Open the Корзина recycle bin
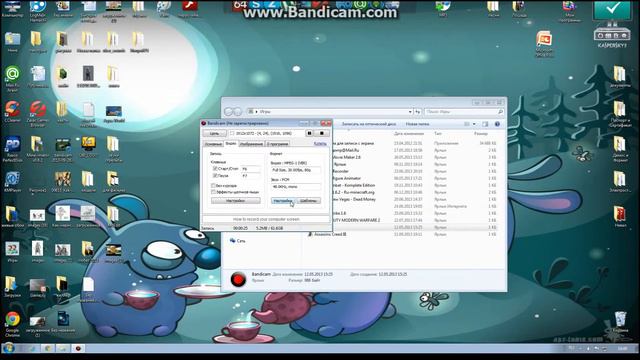 (x=620, y=322)
